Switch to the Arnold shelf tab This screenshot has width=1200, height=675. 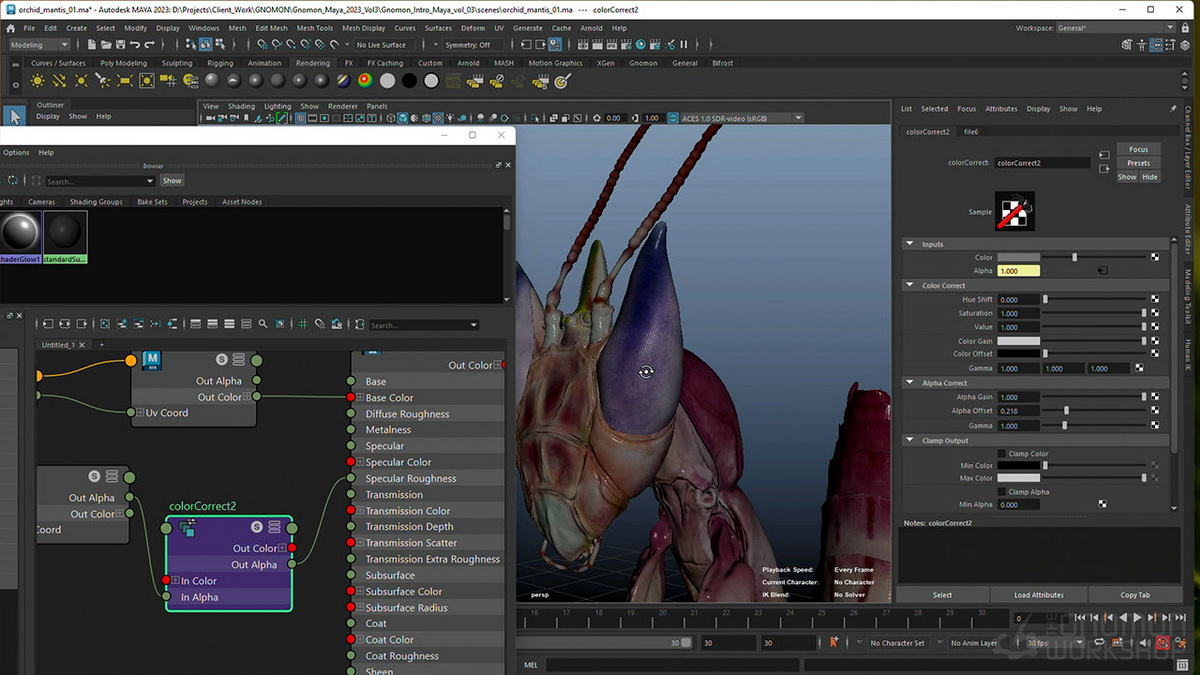coord(468,63)
